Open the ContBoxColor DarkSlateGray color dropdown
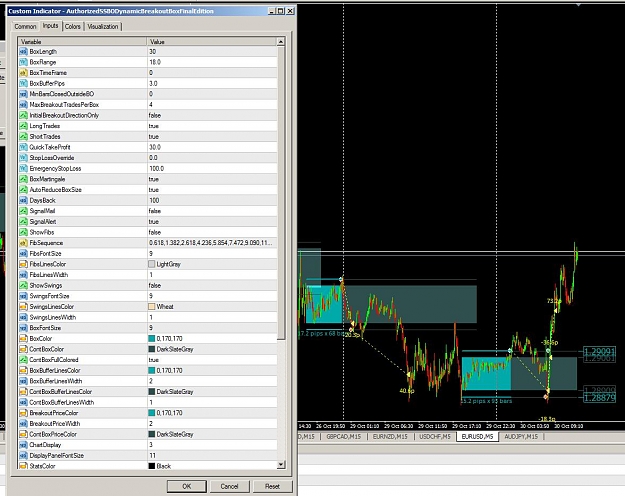Viewport: 625px width, 496px height. pos(212,349)
